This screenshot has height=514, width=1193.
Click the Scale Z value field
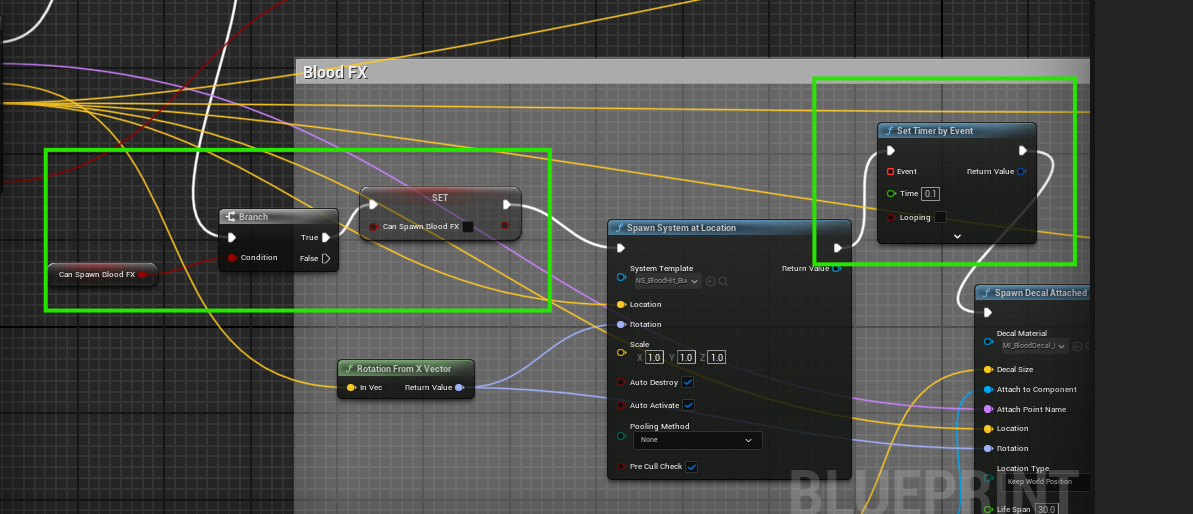[x=716, y=357]
